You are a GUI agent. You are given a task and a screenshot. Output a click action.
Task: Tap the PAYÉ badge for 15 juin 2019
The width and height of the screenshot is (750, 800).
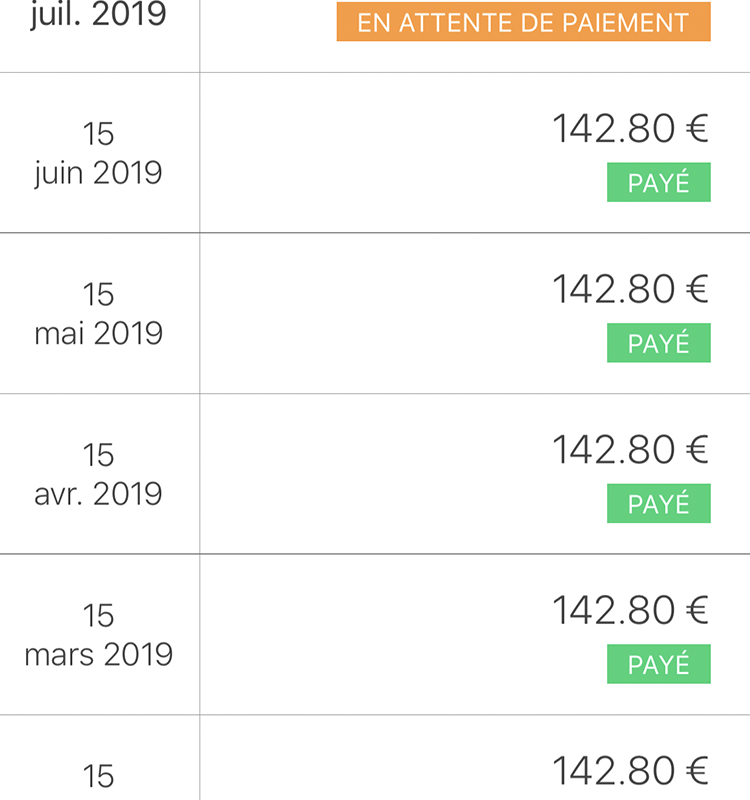click(659, 182)
